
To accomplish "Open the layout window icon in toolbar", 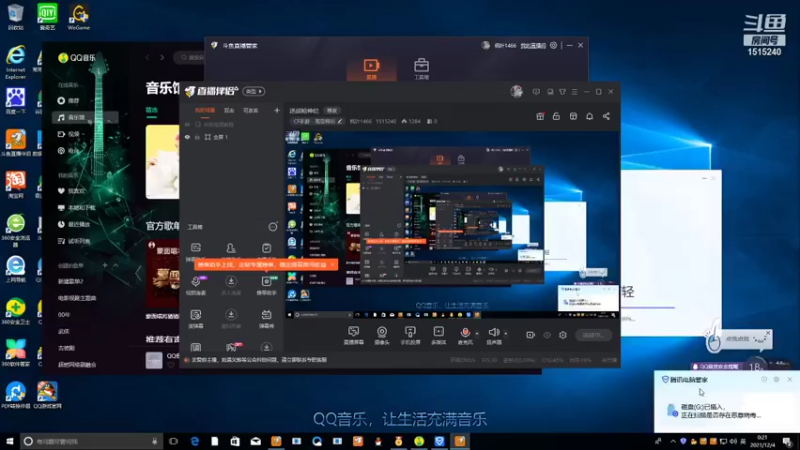I will pos(573,116).
